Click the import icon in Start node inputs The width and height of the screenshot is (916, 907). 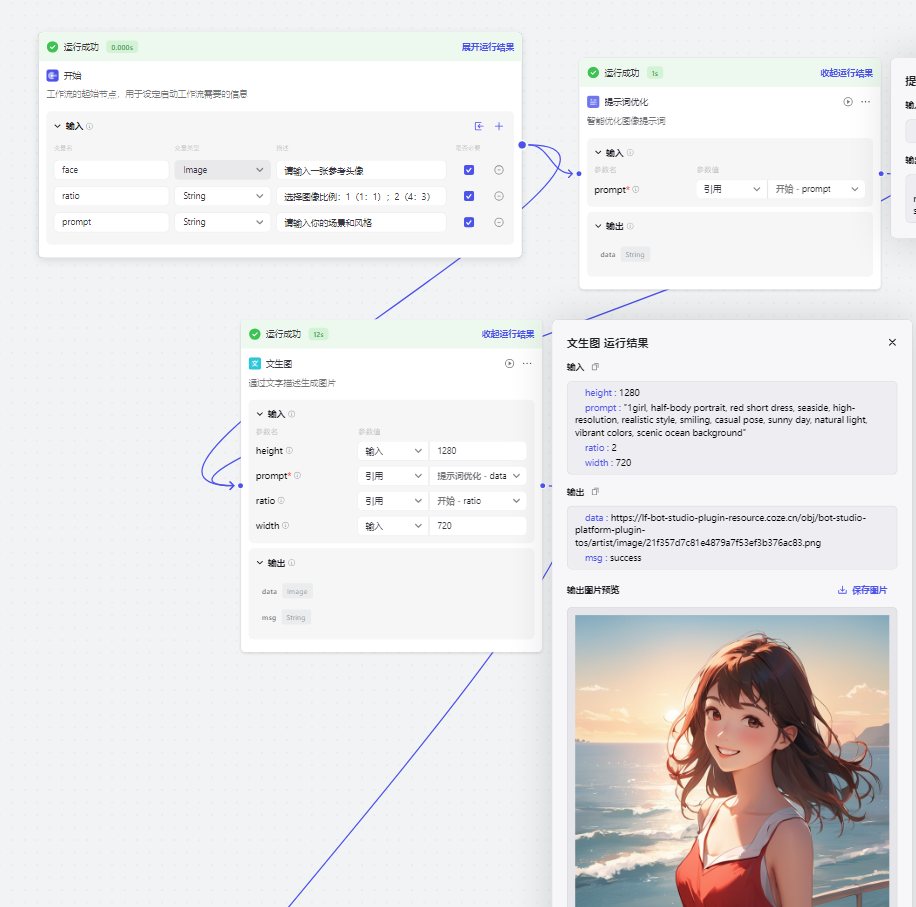pyautogui.click(x=479, y=126)
